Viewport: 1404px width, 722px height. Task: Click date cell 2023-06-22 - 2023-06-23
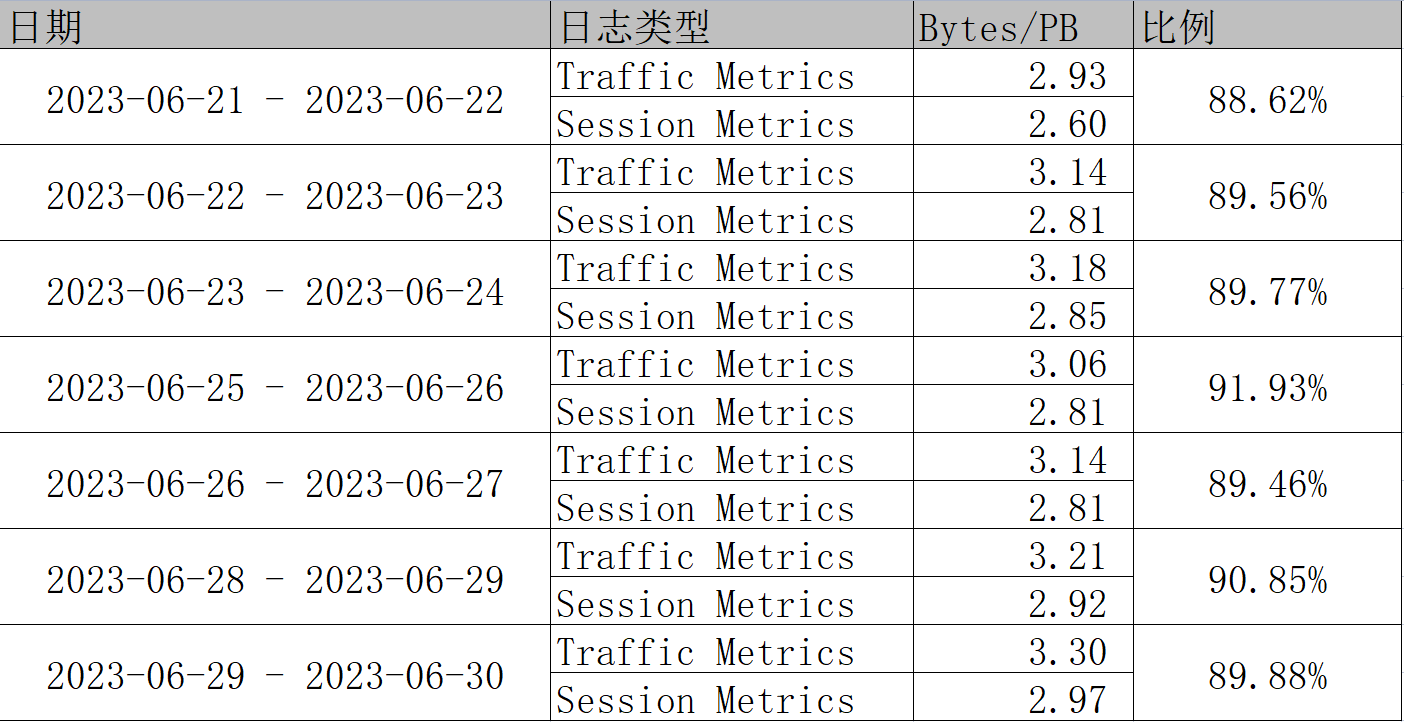click(275, 196)
